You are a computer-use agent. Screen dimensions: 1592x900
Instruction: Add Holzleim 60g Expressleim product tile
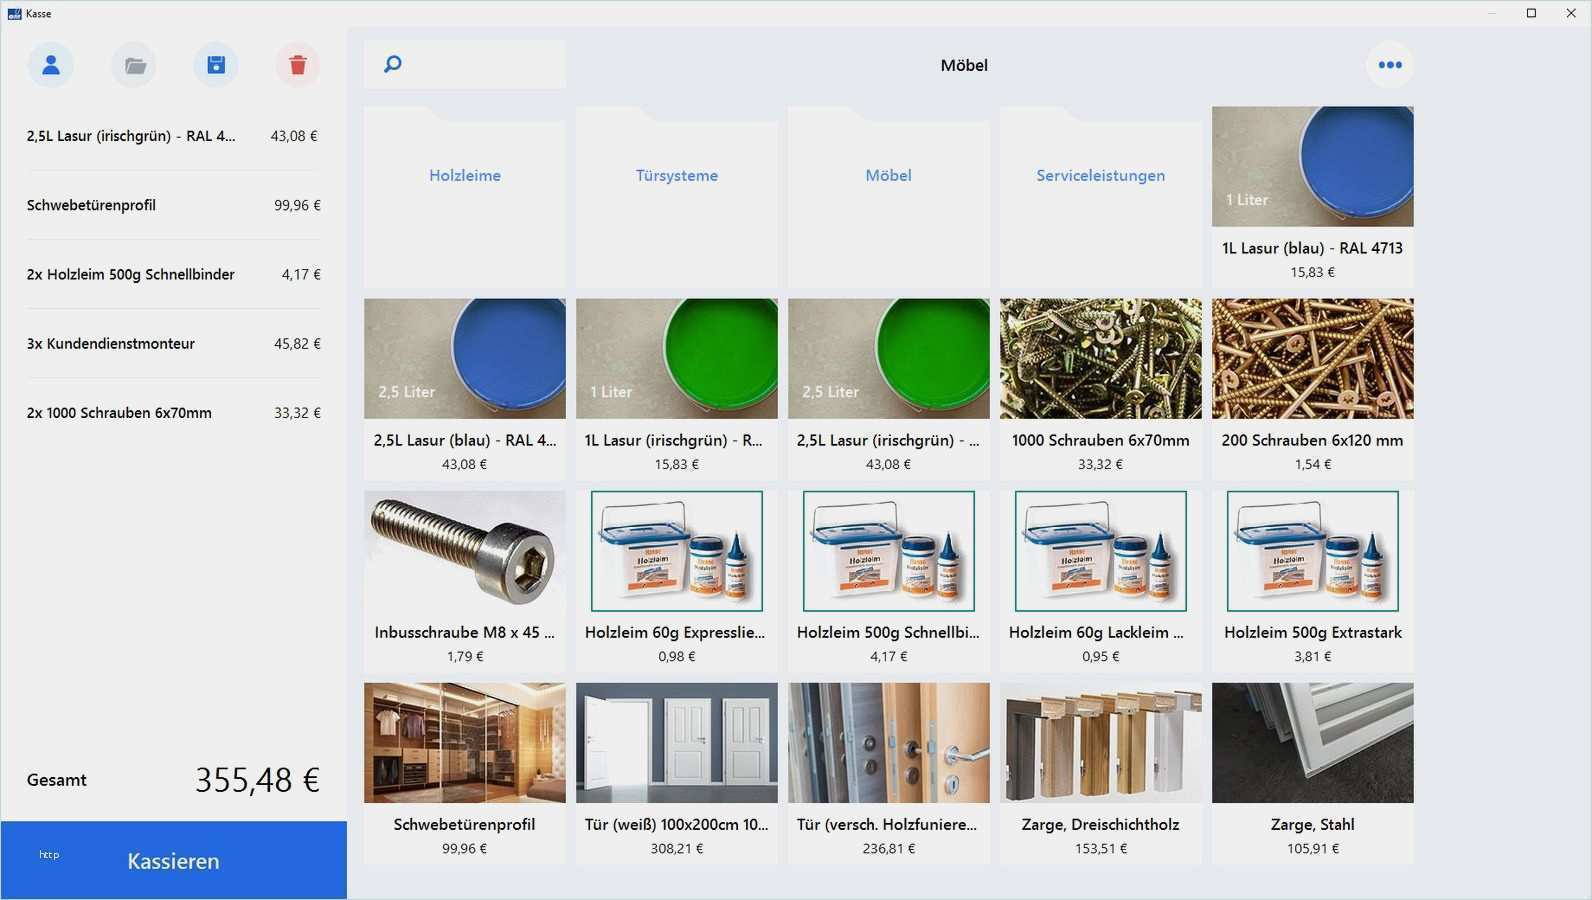[677, 581]
